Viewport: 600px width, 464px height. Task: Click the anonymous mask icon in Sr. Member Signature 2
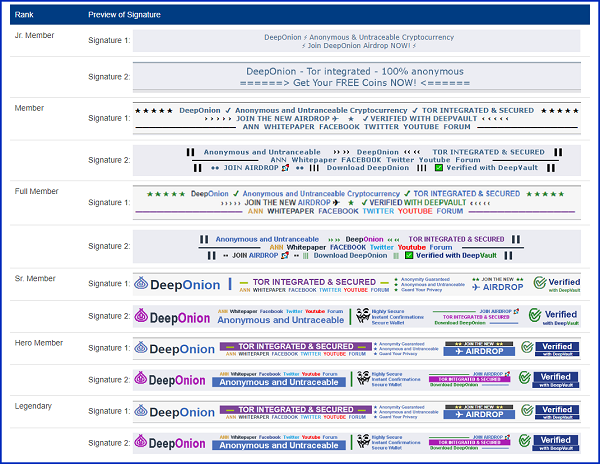pos(363,316)
